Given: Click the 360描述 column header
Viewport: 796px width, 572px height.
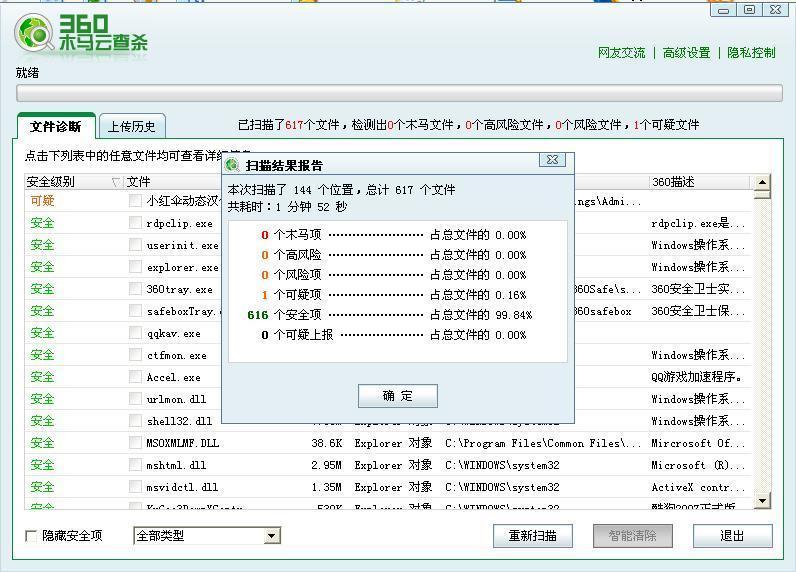Looking at the screenshot, I should pos(673,182).
